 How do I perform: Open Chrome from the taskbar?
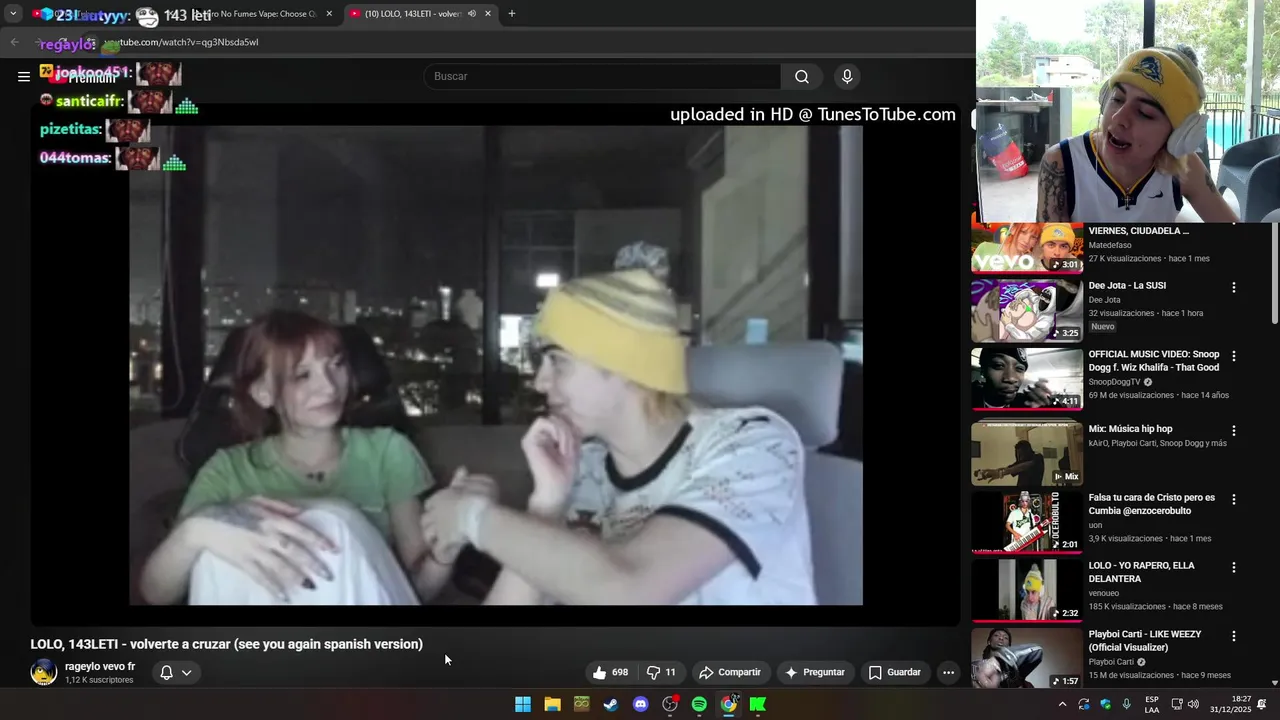point(729,704)
